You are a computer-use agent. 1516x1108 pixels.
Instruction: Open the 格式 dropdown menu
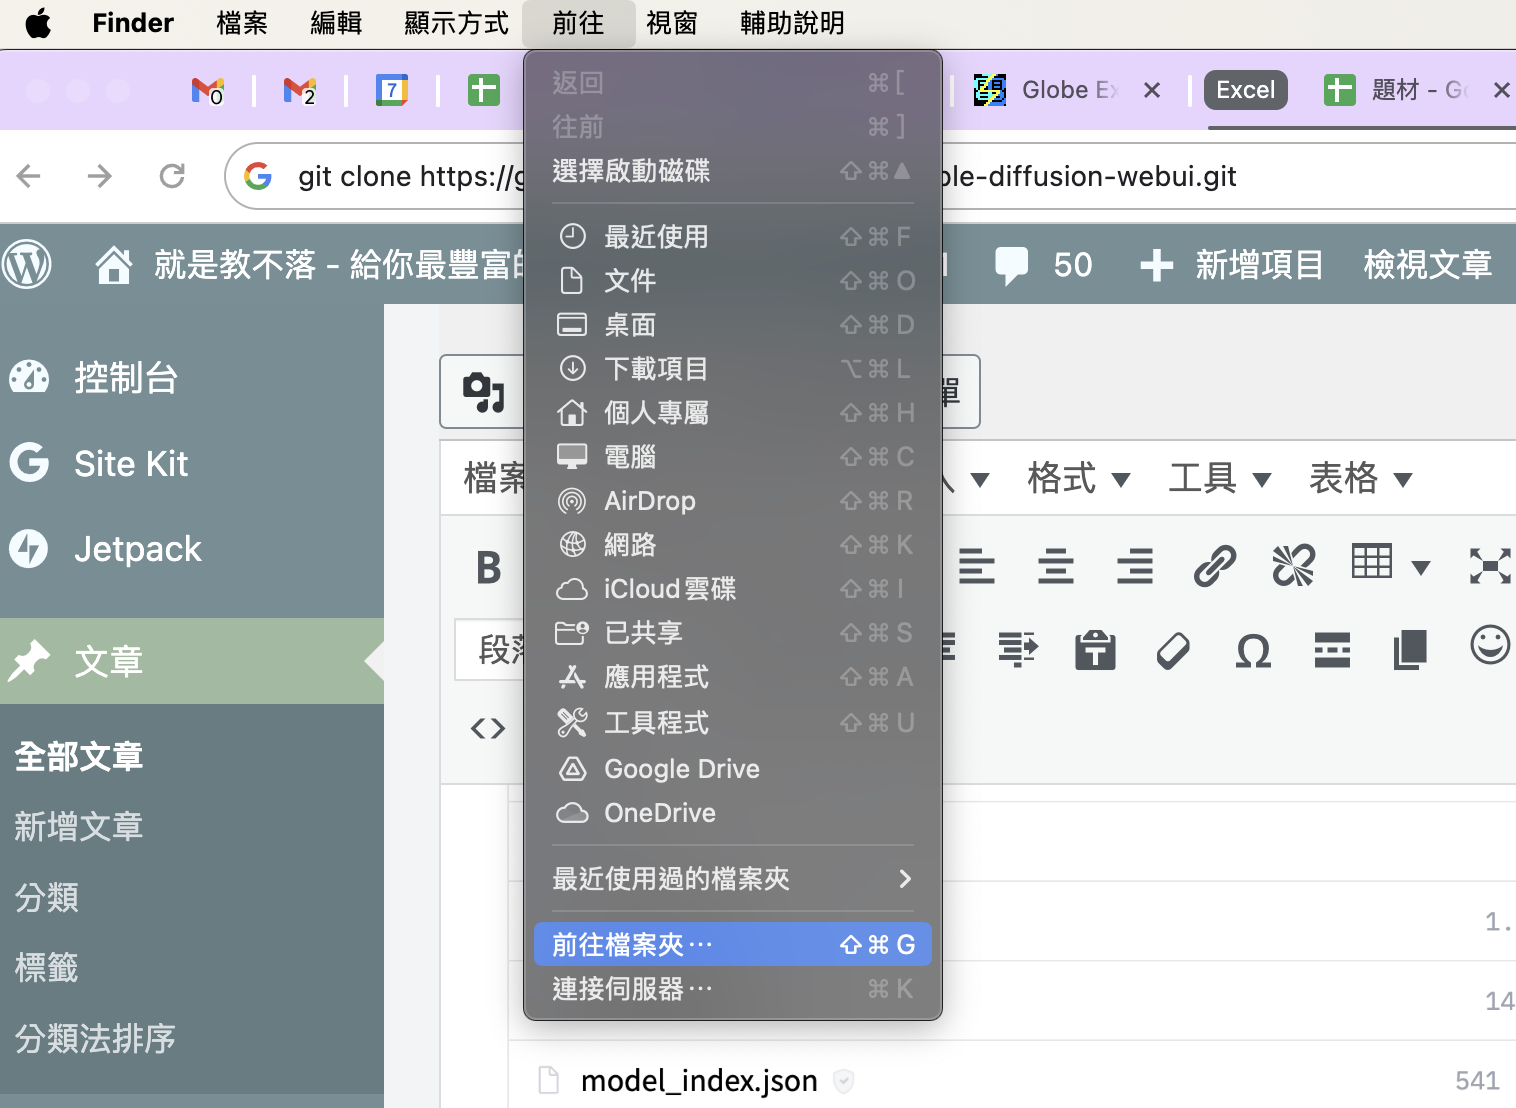(1078, 479)
